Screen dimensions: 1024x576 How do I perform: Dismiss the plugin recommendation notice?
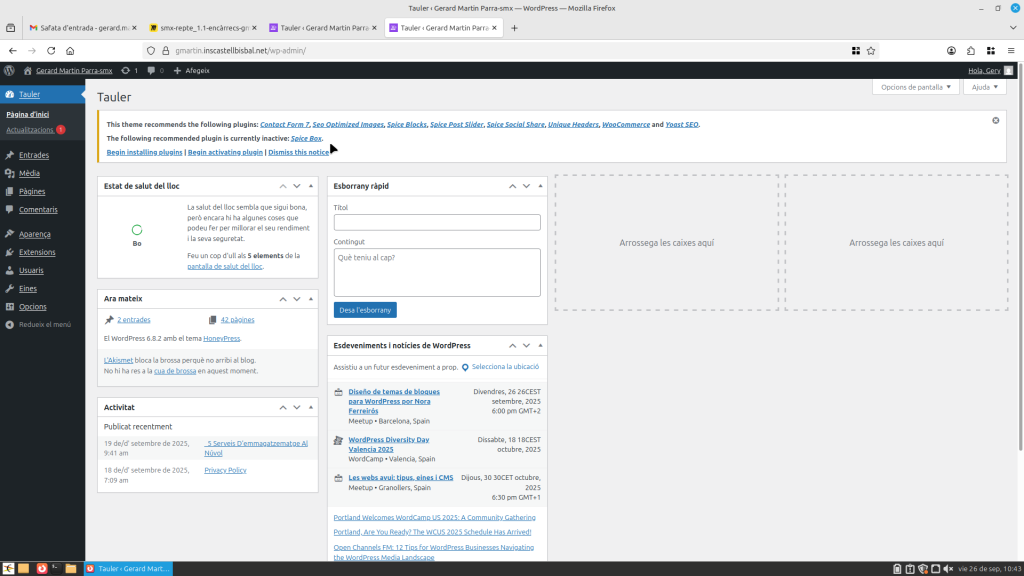(995, 120)
